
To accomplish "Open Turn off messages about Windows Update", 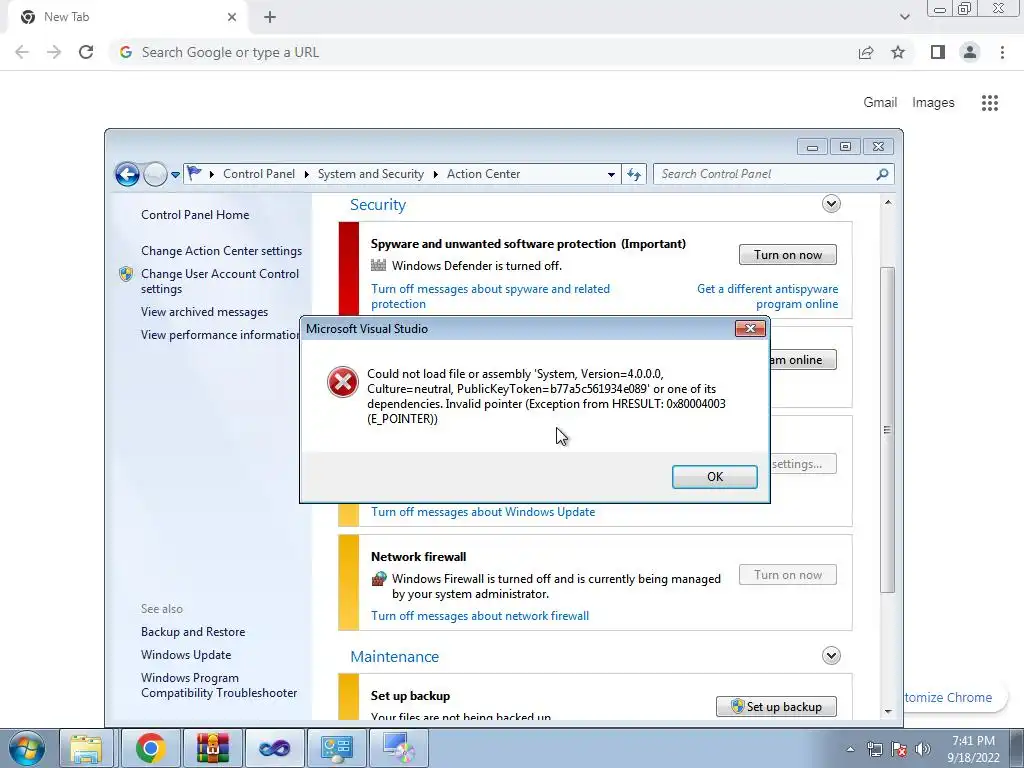I will [x=483, y=512].
